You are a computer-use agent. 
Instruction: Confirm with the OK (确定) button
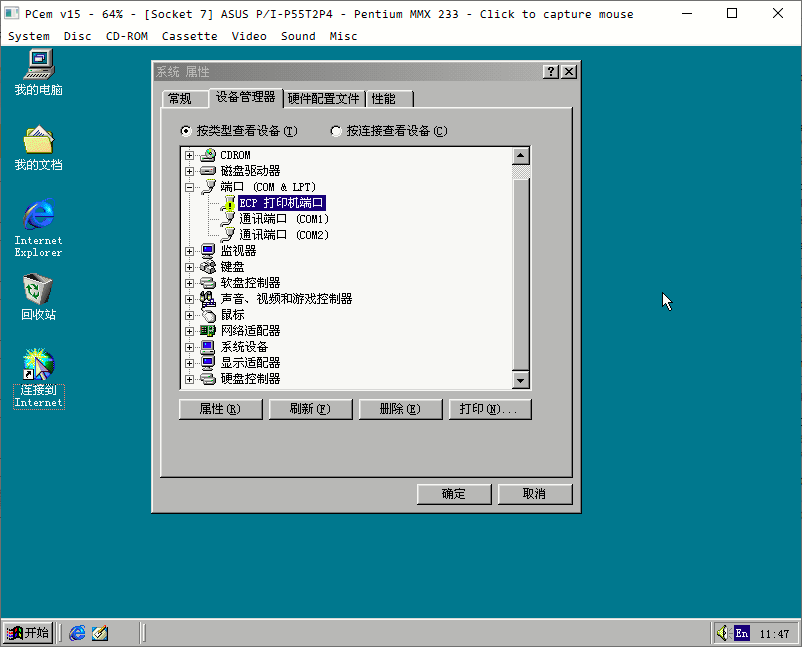point(454,494)
